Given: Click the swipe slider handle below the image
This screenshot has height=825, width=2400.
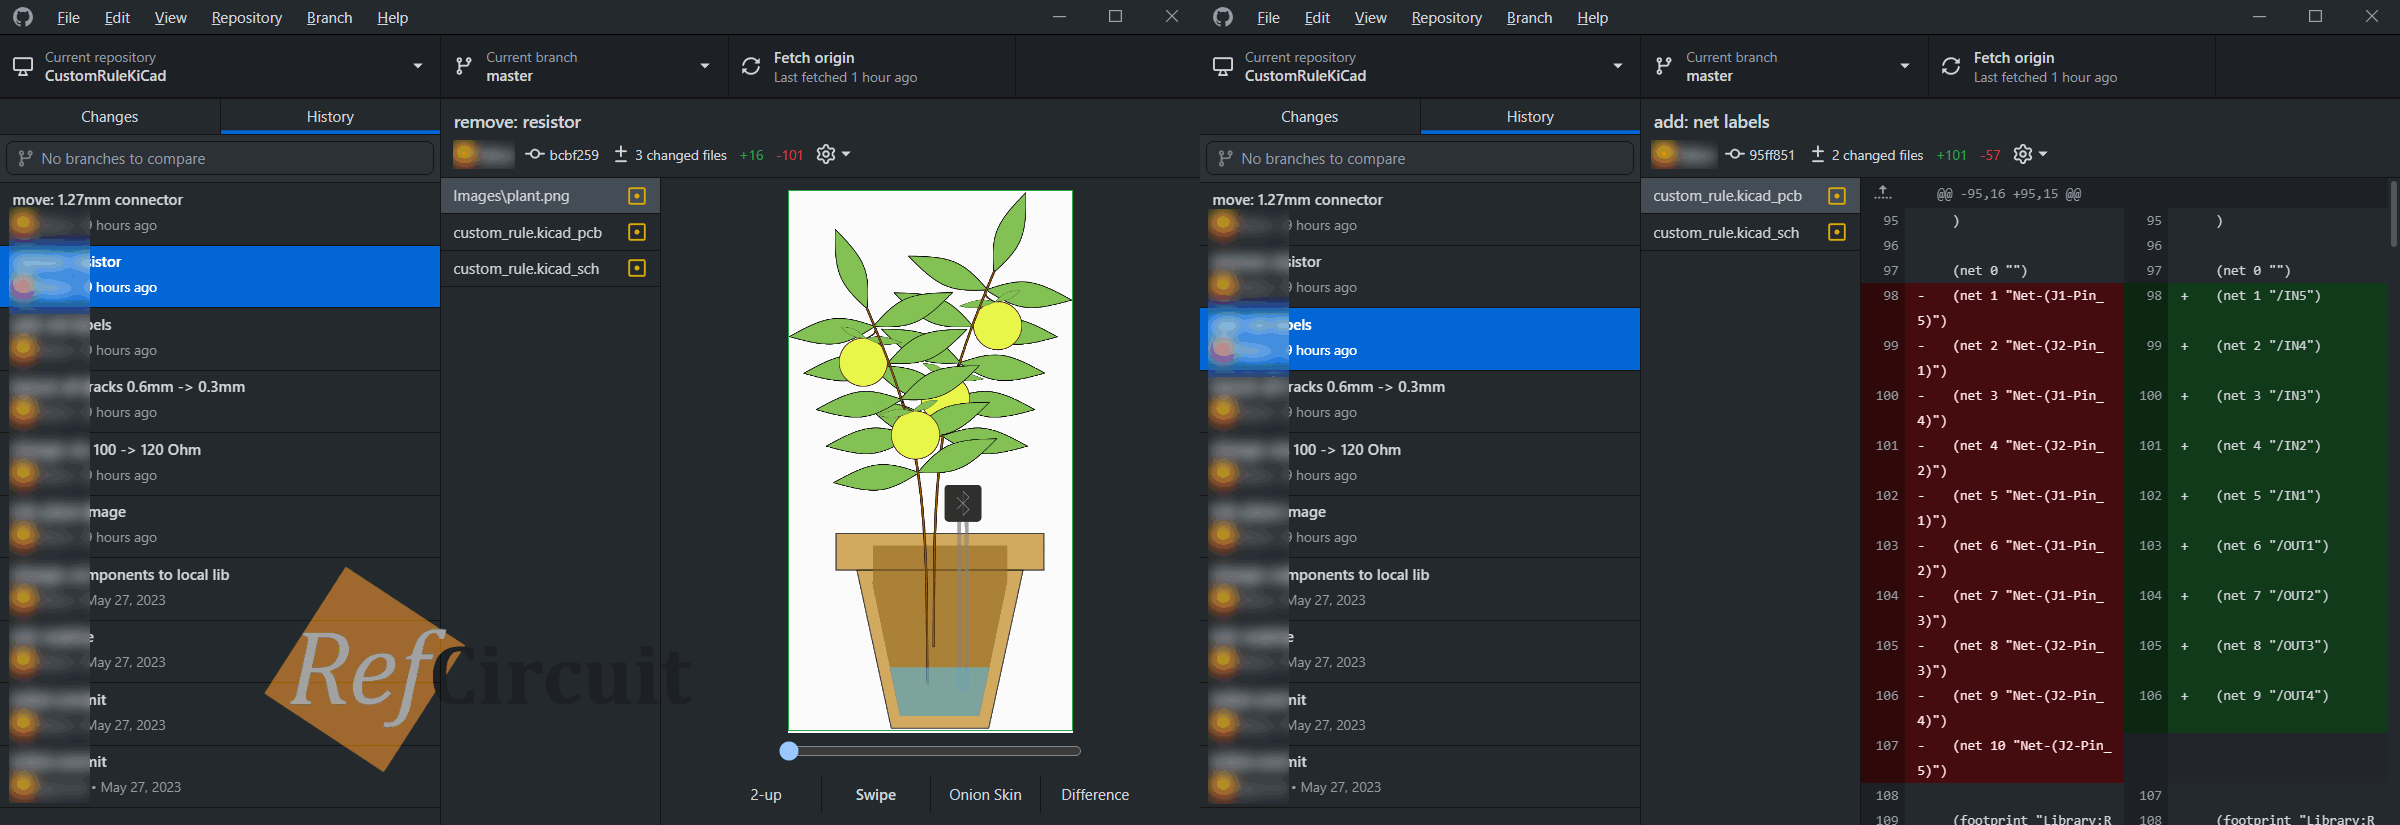Looking at the screenshot, I should coord(789,751).
